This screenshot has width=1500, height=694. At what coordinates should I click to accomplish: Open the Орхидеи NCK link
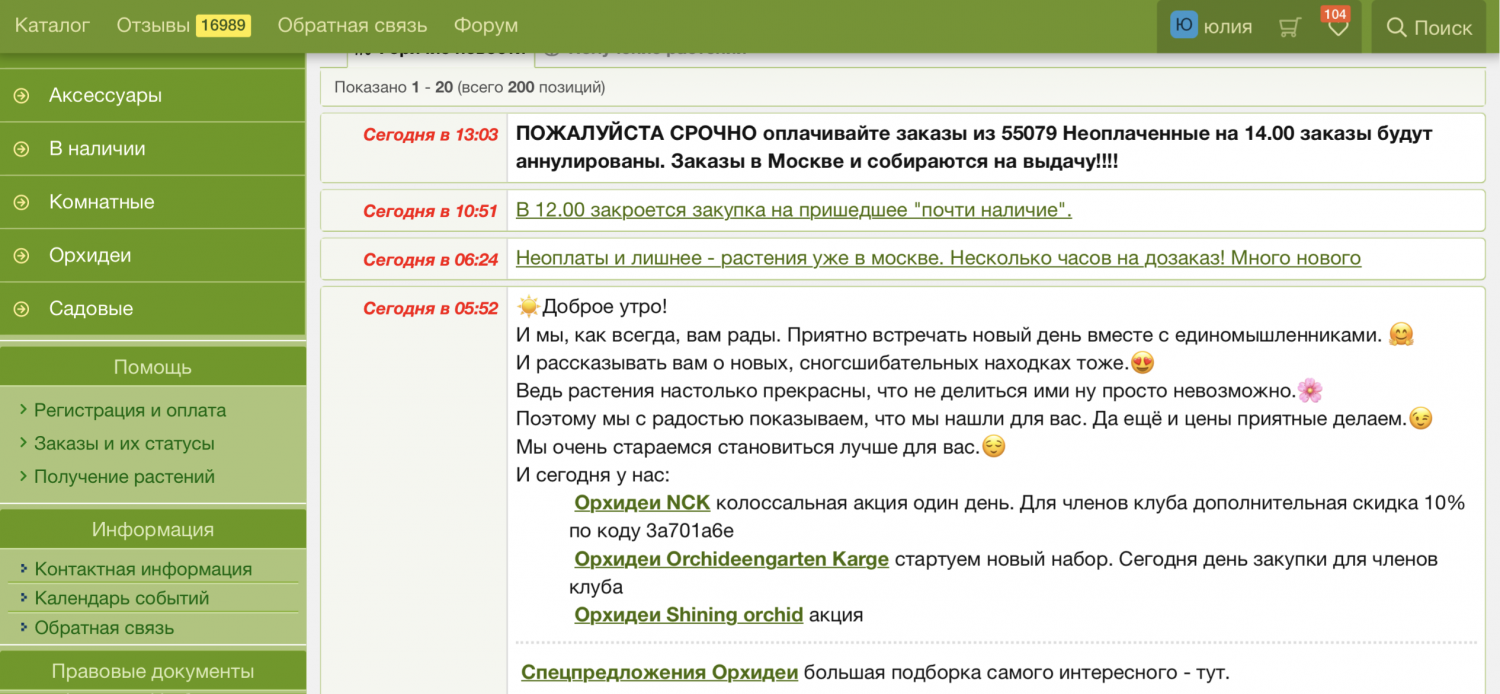pyautogui.click(x=641, y=503)
